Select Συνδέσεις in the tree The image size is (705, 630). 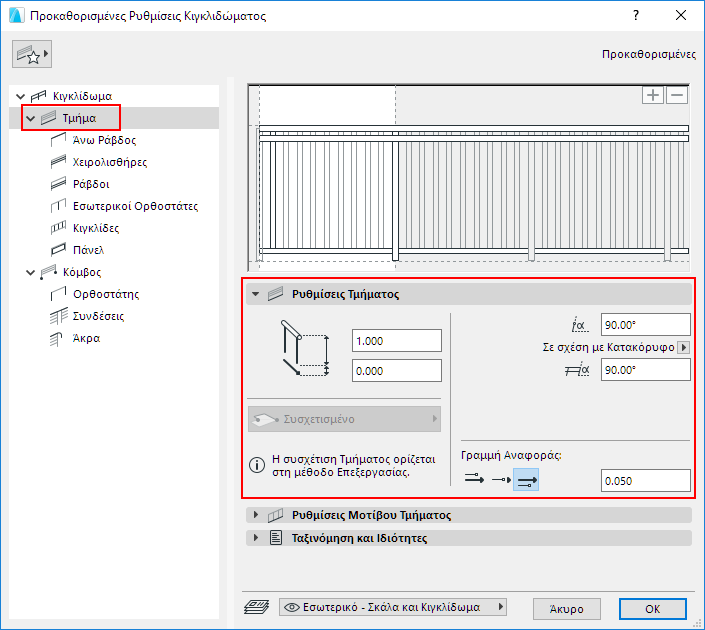pos(98,316)
